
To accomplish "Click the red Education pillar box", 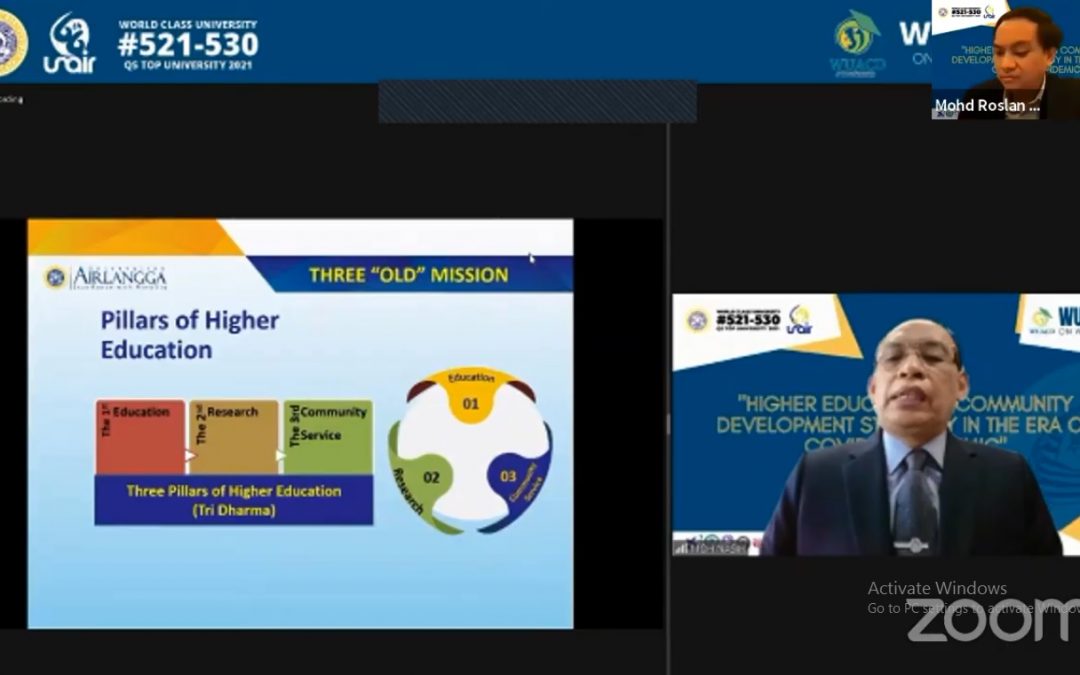I will [140, 437].
